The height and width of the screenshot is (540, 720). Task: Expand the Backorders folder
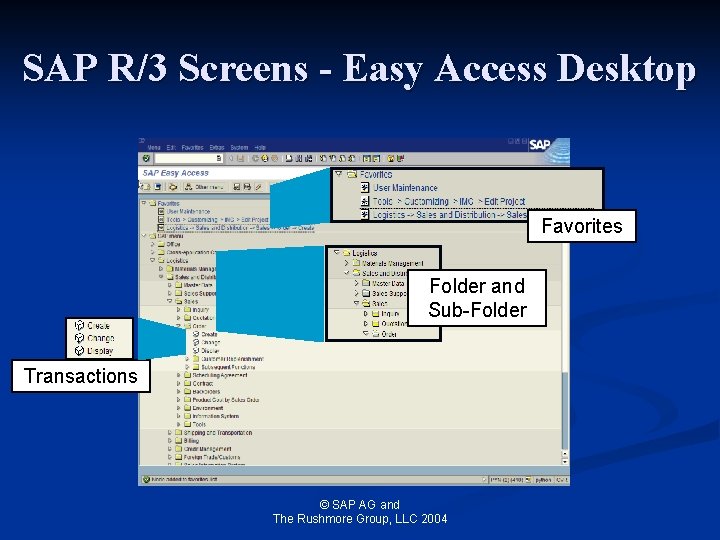[x=179, y=392]
